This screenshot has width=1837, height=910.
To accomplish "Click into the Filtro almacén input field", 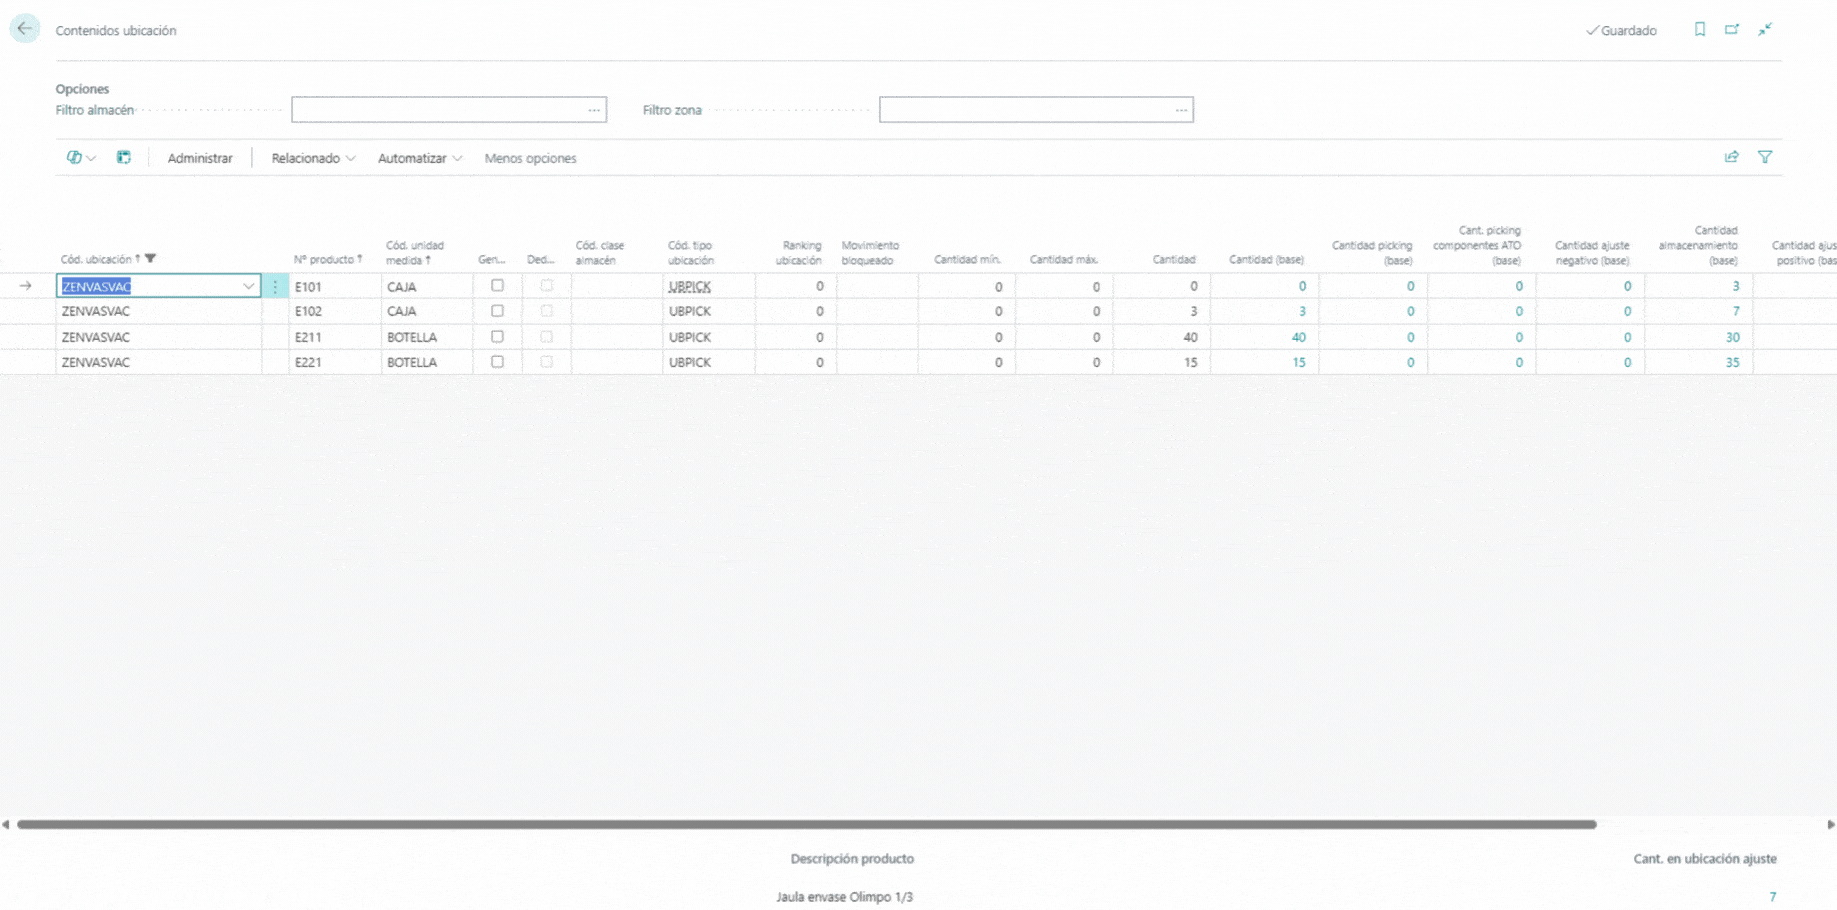I will pos(438,110).
